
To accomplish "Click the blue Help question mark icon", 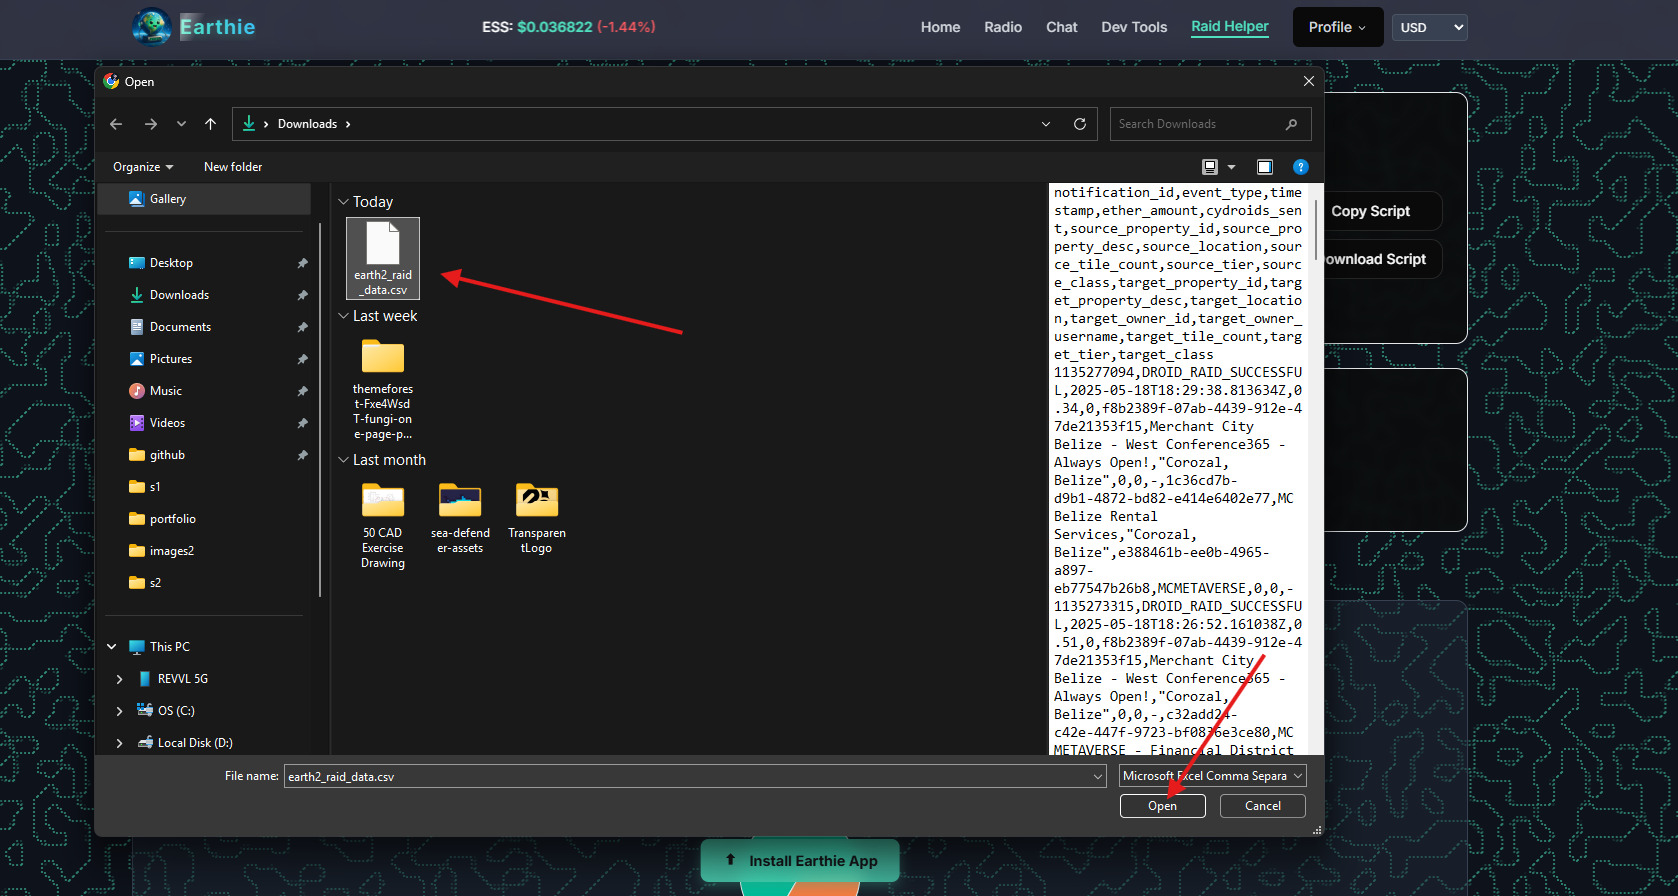I will click(1300, 167).
